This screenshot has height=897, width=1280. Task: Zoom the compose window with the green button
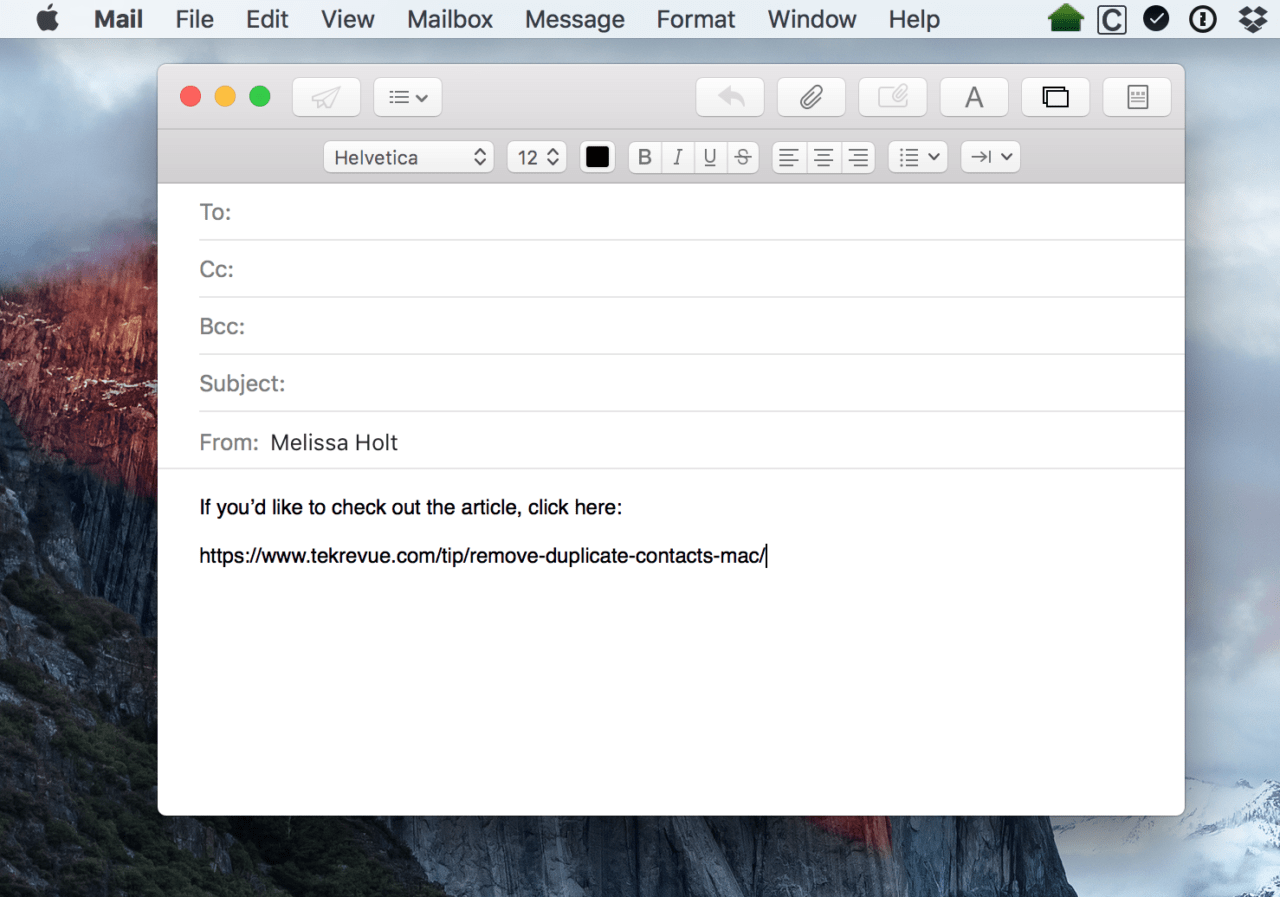click(260, 97)
